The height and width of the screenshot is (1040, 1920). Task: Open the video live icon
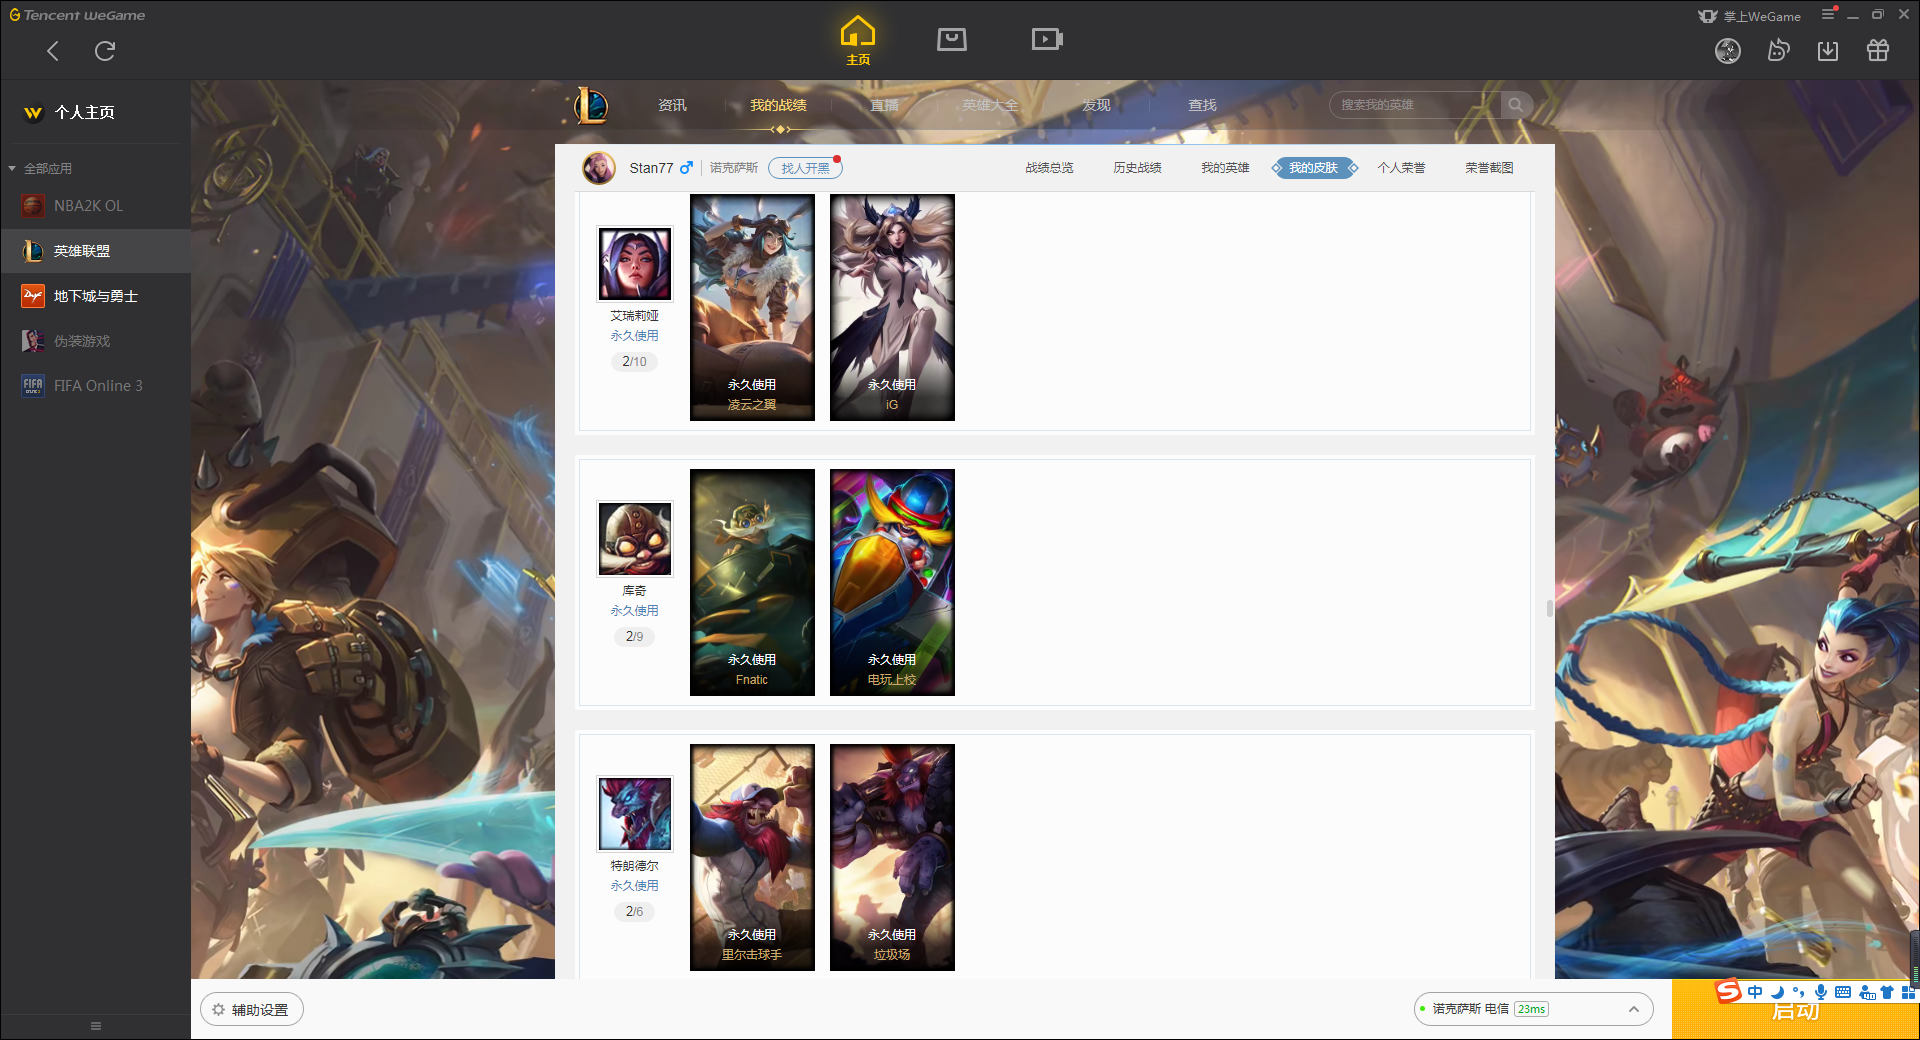(x=1047, y=39)
